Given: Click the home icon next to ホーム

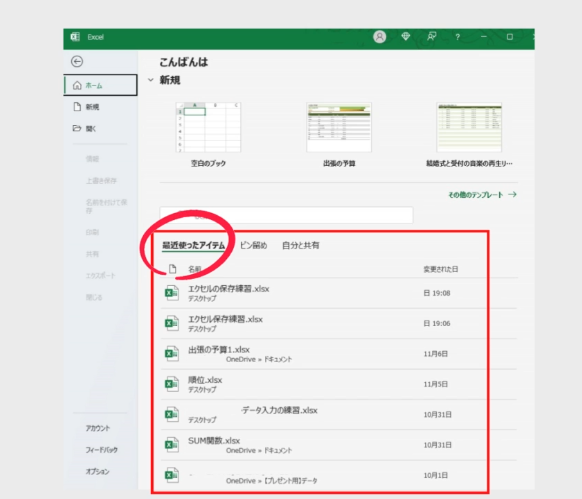Looking at the screenshot, I should tap(77, 85).
